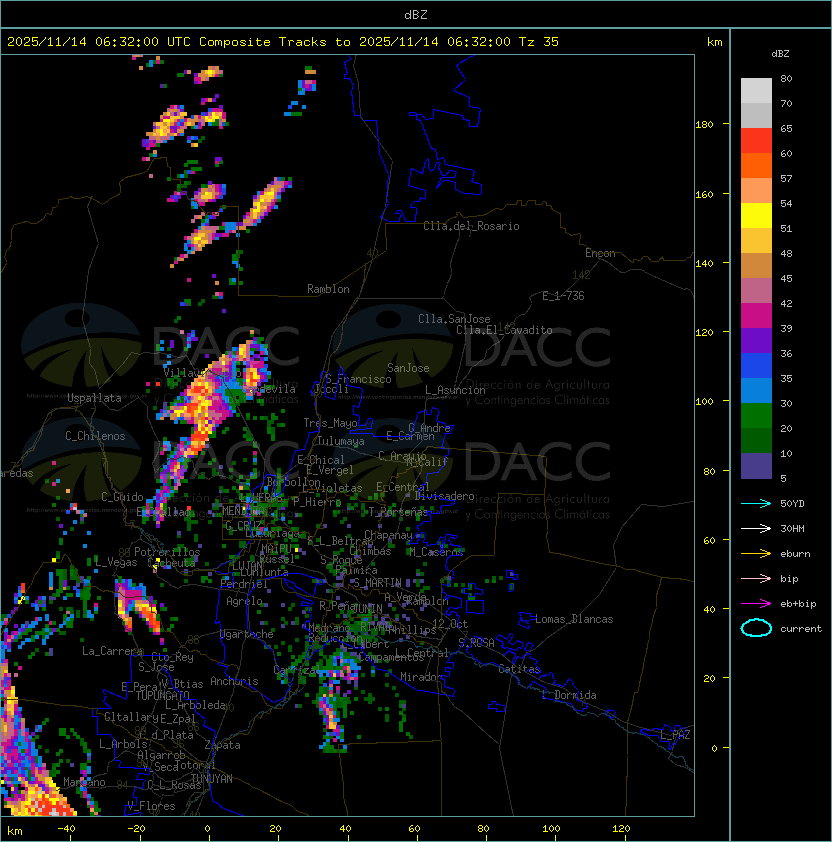Click the 'Agrelo' map label

coord(244,601)
